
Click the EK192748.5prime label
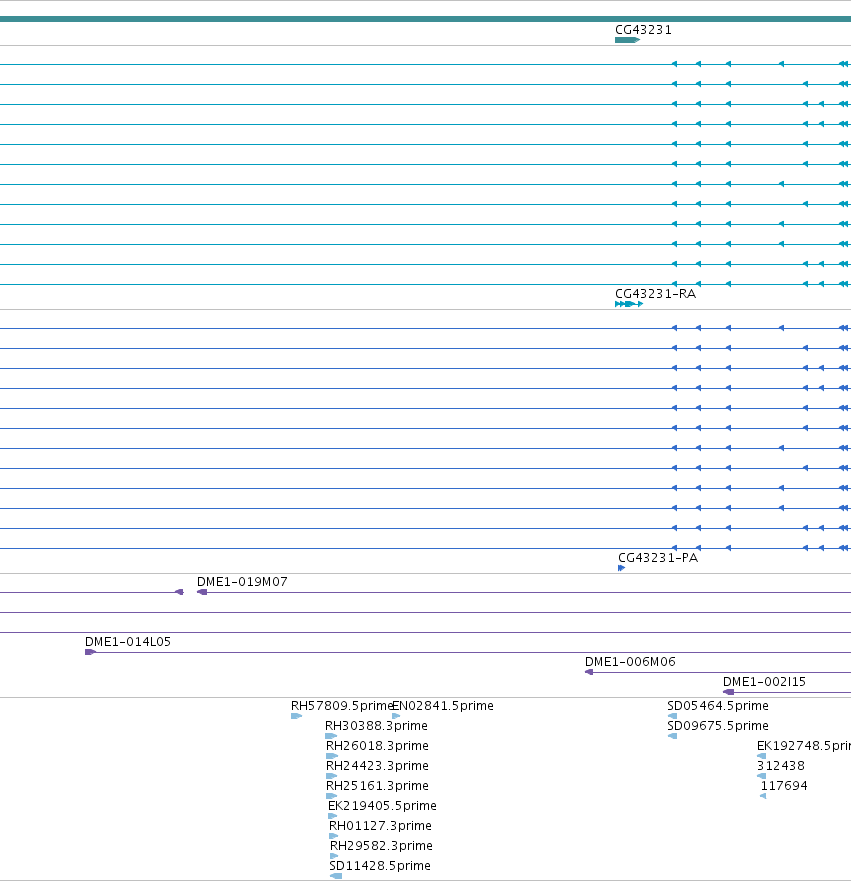(x=804, y=746)
